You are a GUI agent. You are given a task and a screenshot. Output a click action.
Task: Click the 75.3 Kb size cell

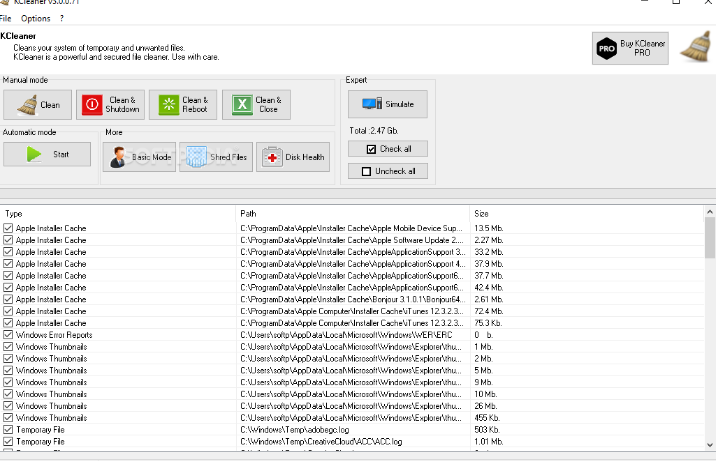(488, 323)
